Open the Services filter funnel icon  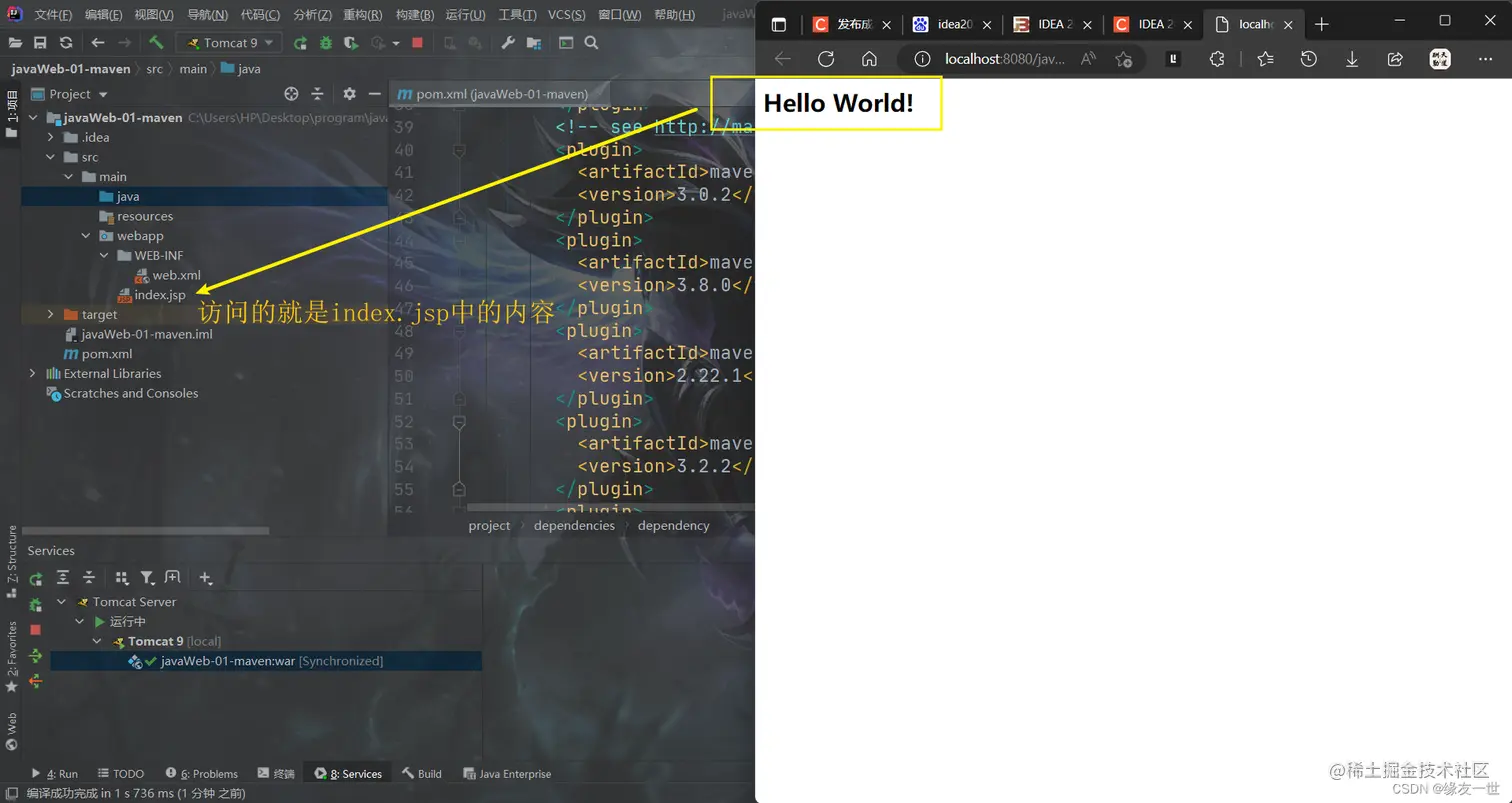[147, 577]
